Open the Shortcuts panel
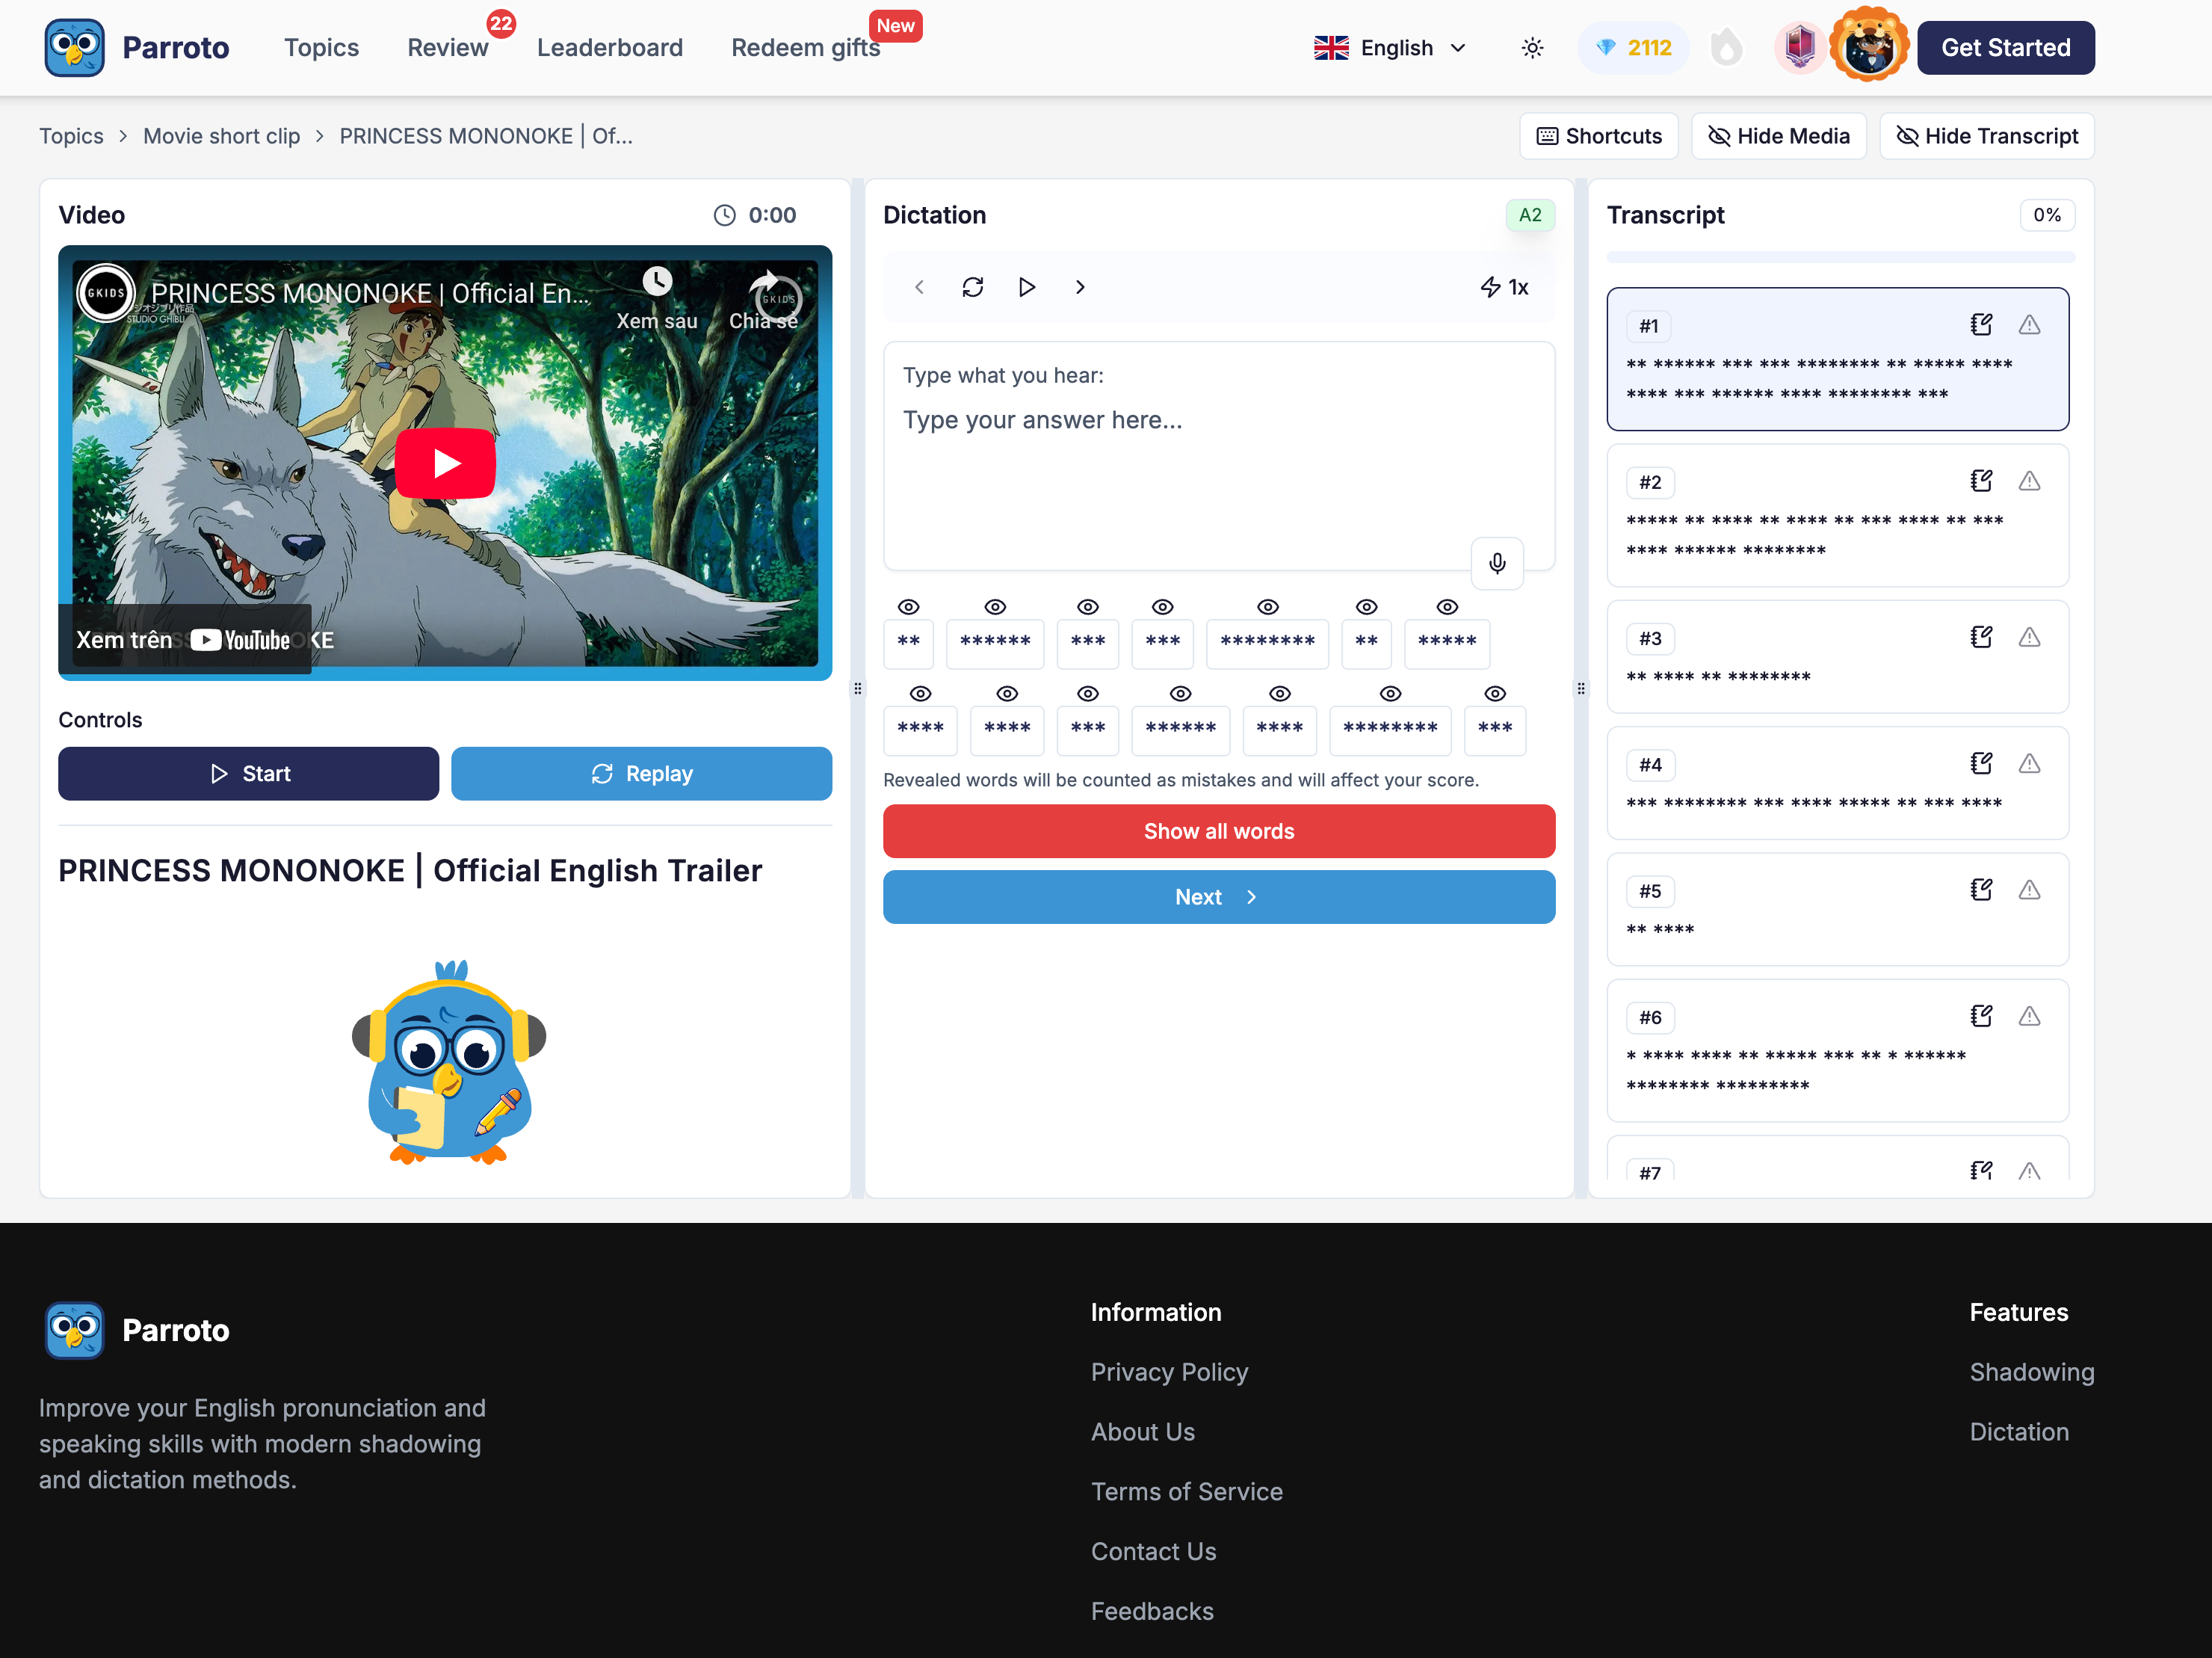The image size is (2212, 1658). pyautogui.click(x=1598, y=136)
